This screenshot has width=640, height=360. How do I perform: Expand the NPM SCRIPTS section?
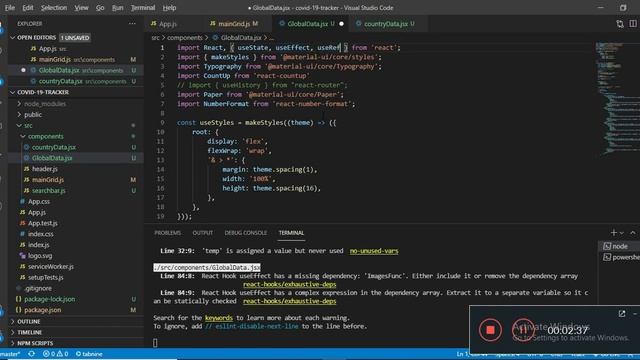click(35, 343)
